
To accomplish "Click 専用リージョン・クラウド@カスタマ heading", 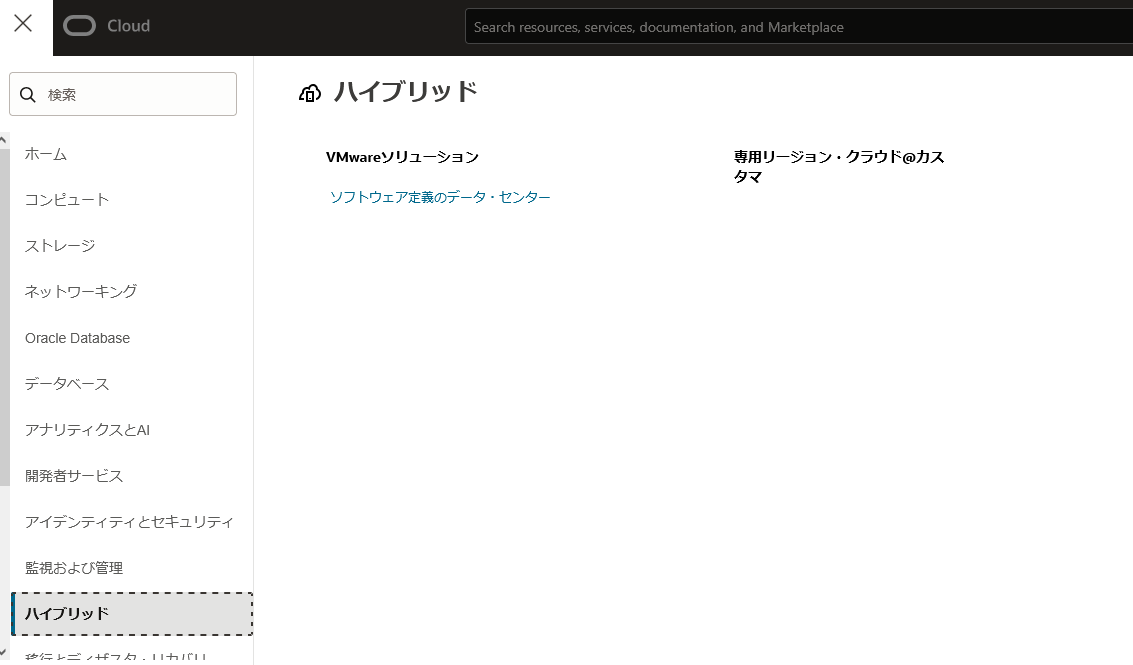I will 839,167.
